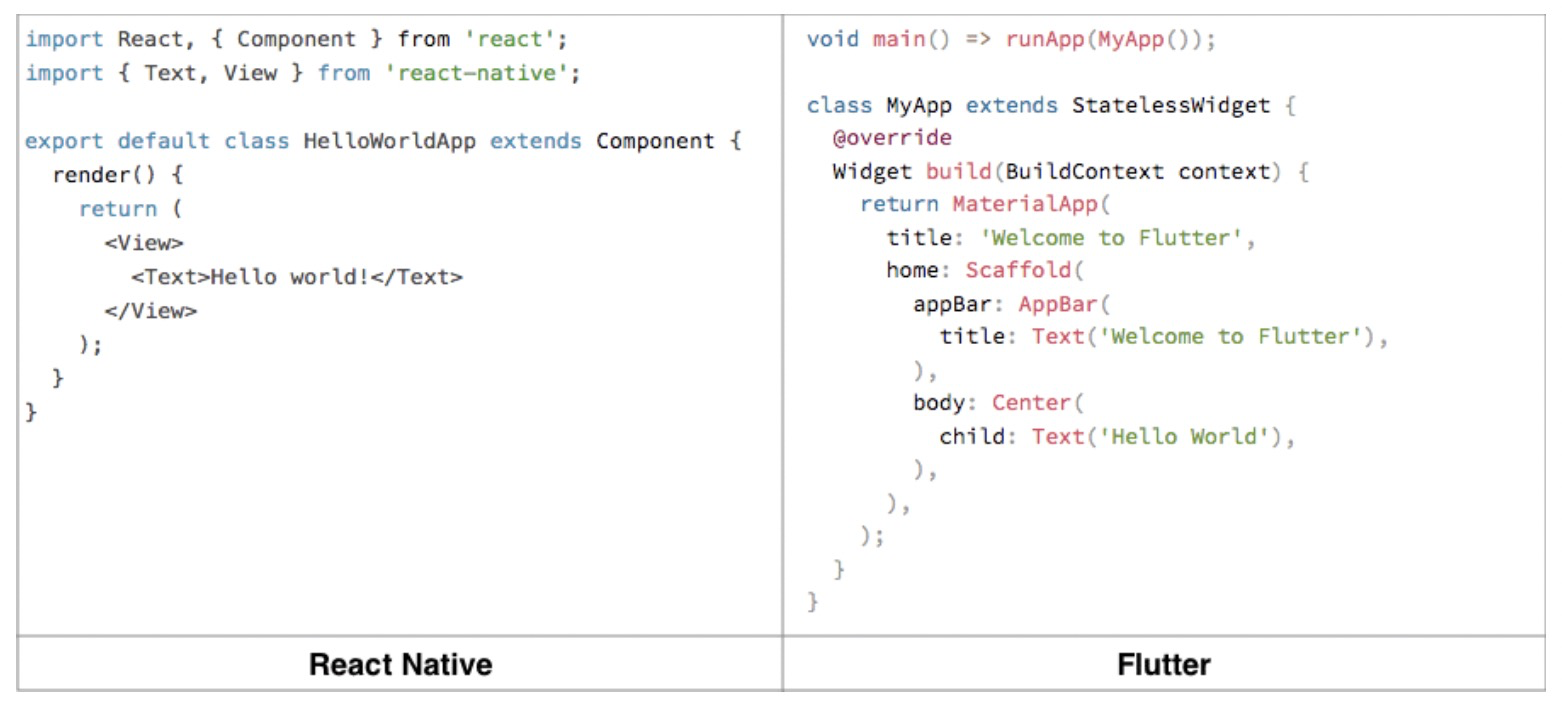1562x702 pixels.
Task: Click the MaterialApp constructor
Action: 1025,204
